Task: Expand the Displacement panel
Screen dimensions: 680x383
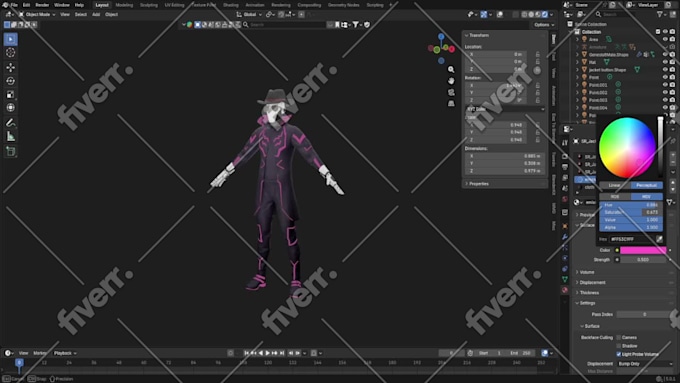Action: point(592,282)
